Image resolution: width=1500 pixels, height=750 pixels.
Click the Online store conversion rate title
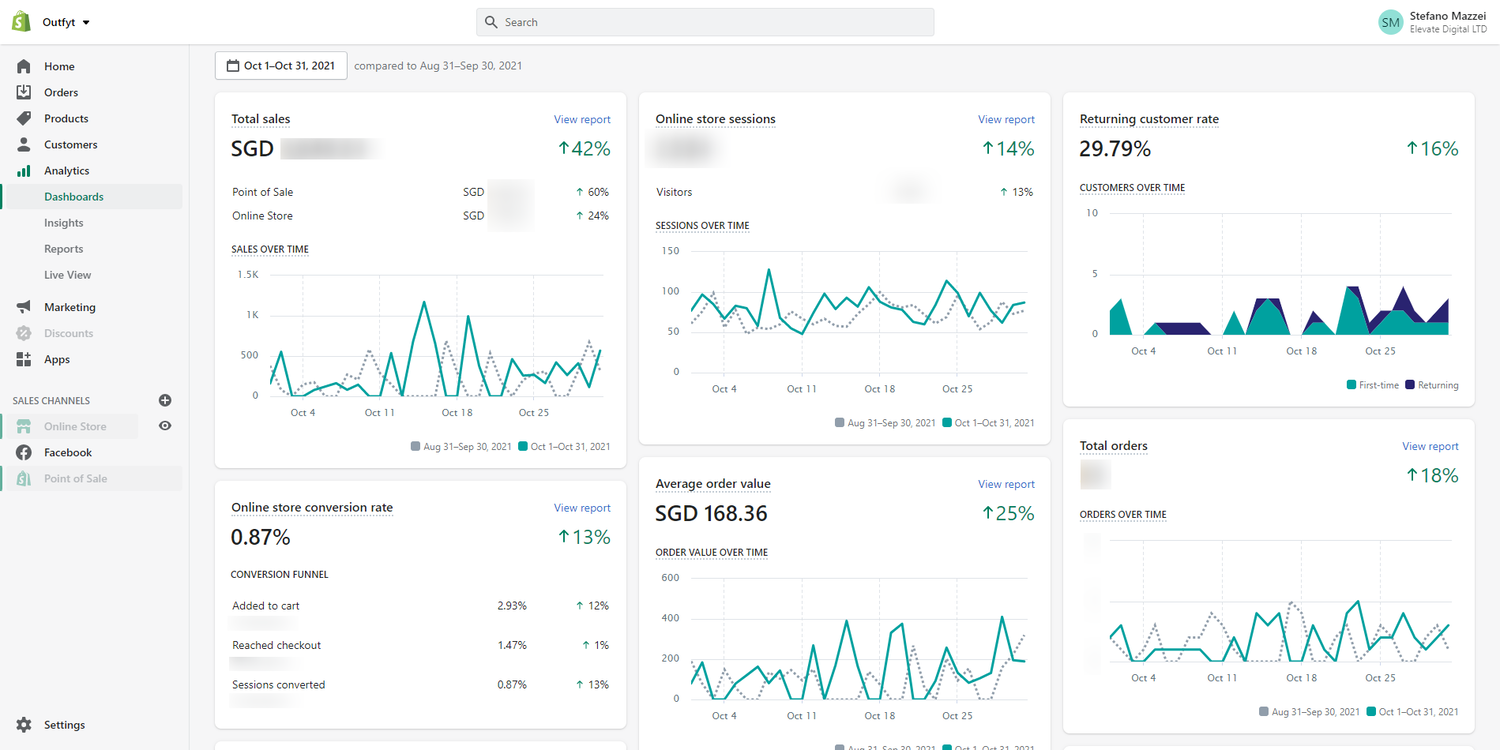pos(312,508)
